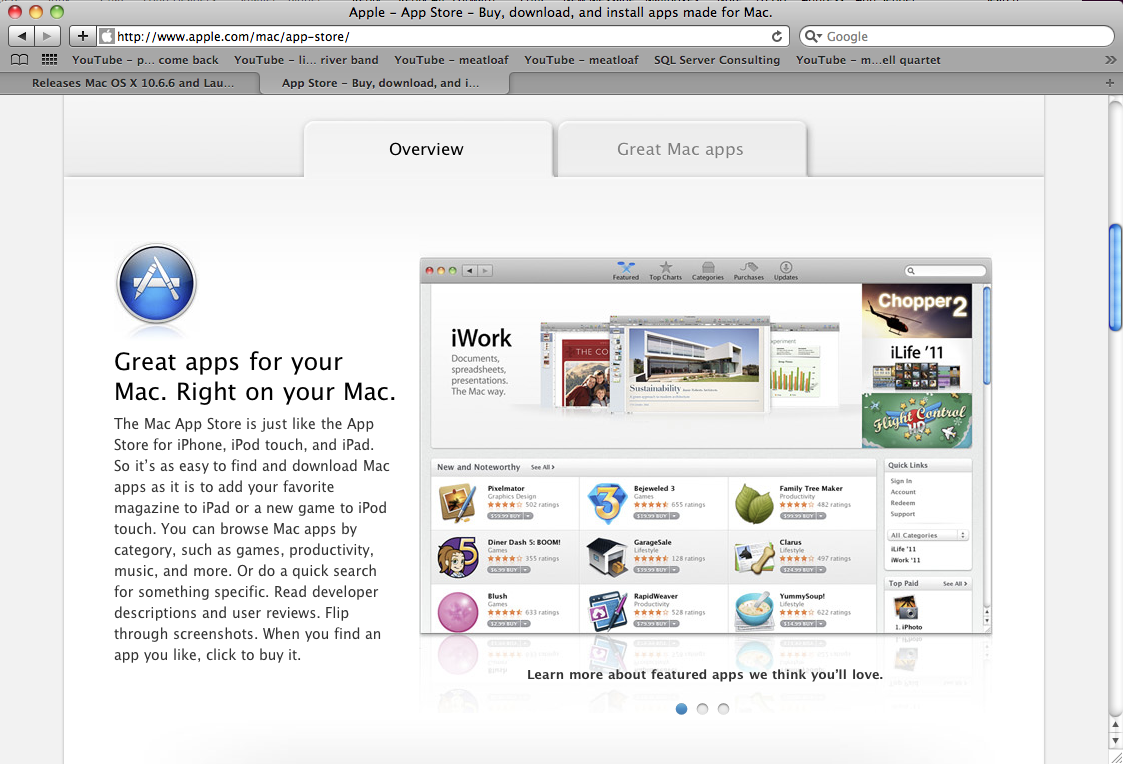Click the scrollbar up arrow

(1115, 725)
